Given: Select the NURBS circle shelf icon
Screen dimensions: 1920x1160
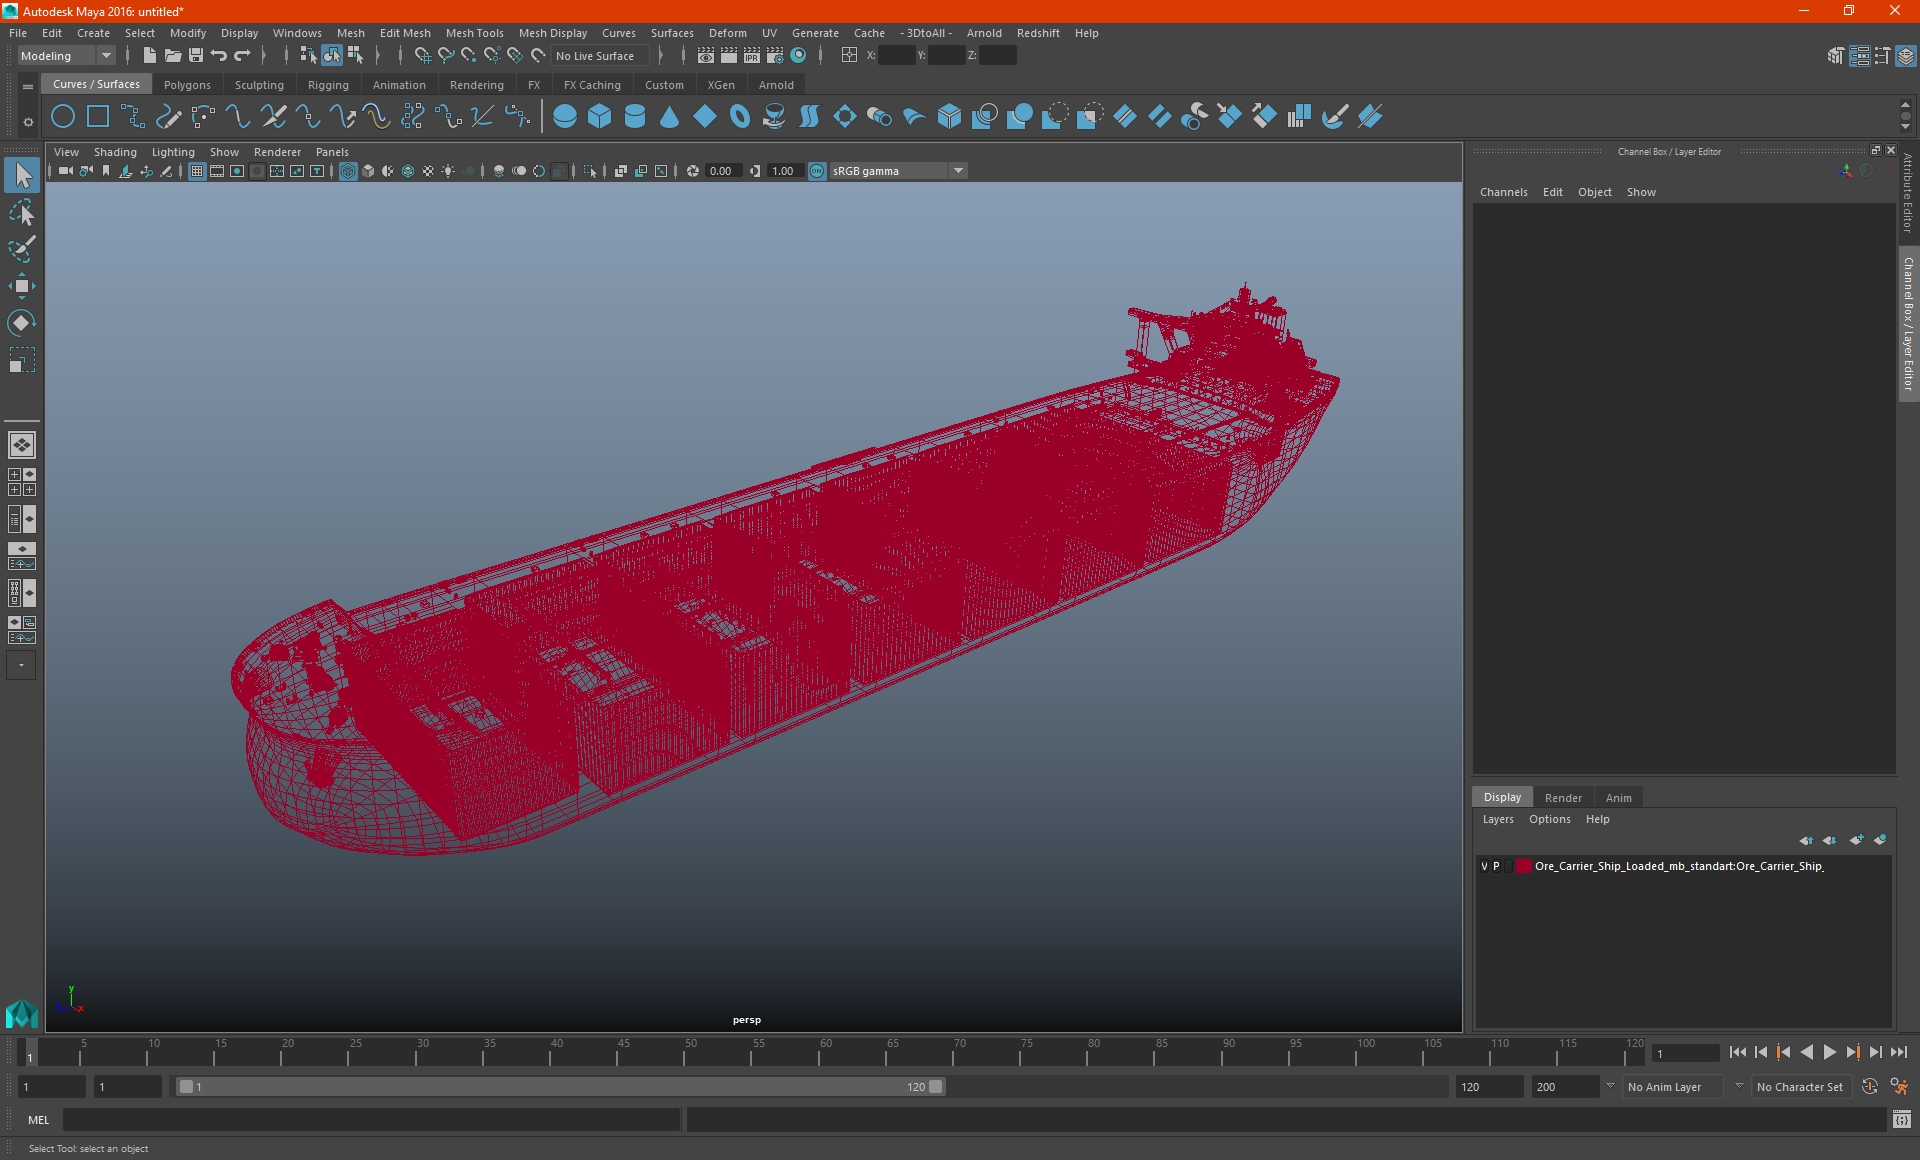Looking at the screenshot, I should click(x=63, y=117).
